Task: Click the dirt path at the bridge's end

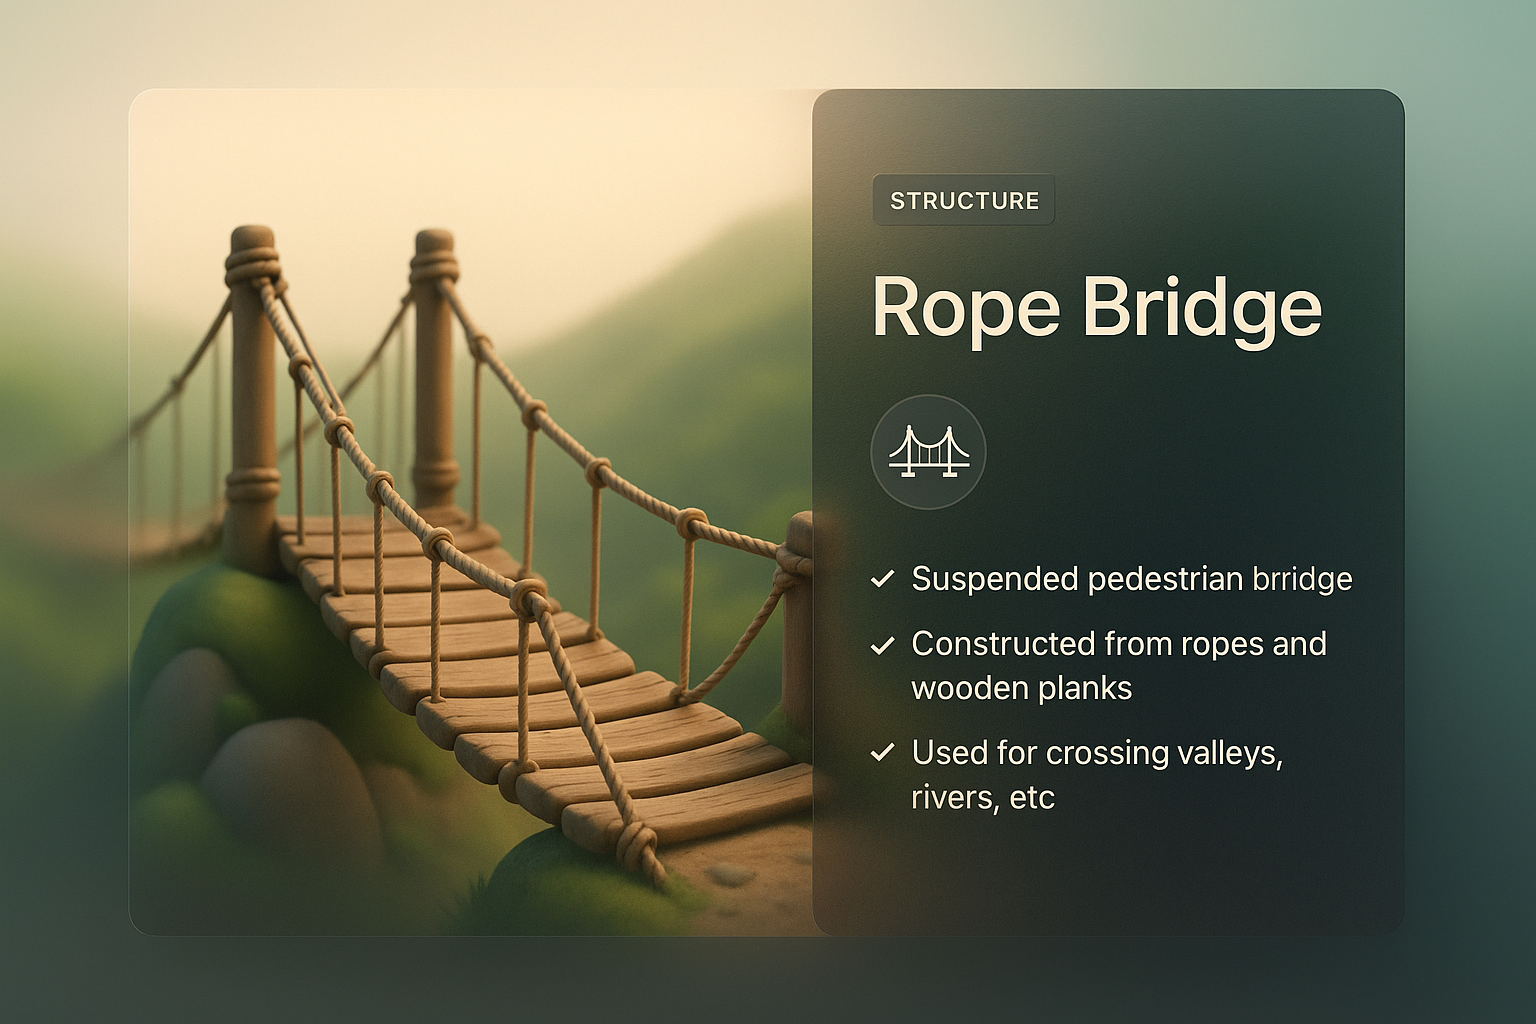Action: coord(740,880)
